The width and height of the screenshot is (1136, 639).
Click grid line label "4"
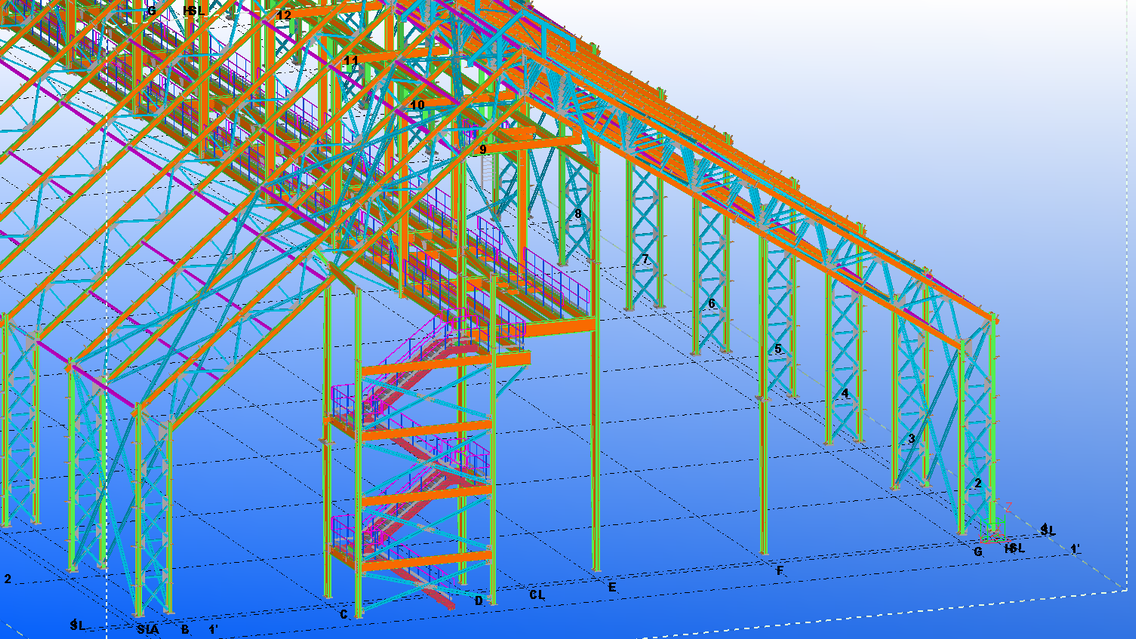pyautogui.click(x=845, y=394)
